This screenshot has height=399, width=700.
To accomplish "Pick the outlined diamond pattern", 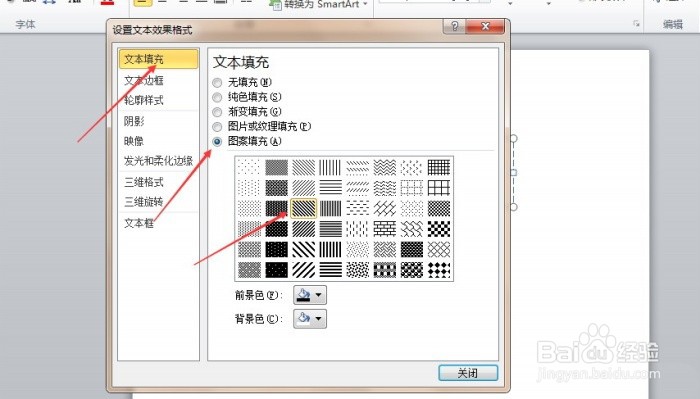I will (x=438, y=249).
